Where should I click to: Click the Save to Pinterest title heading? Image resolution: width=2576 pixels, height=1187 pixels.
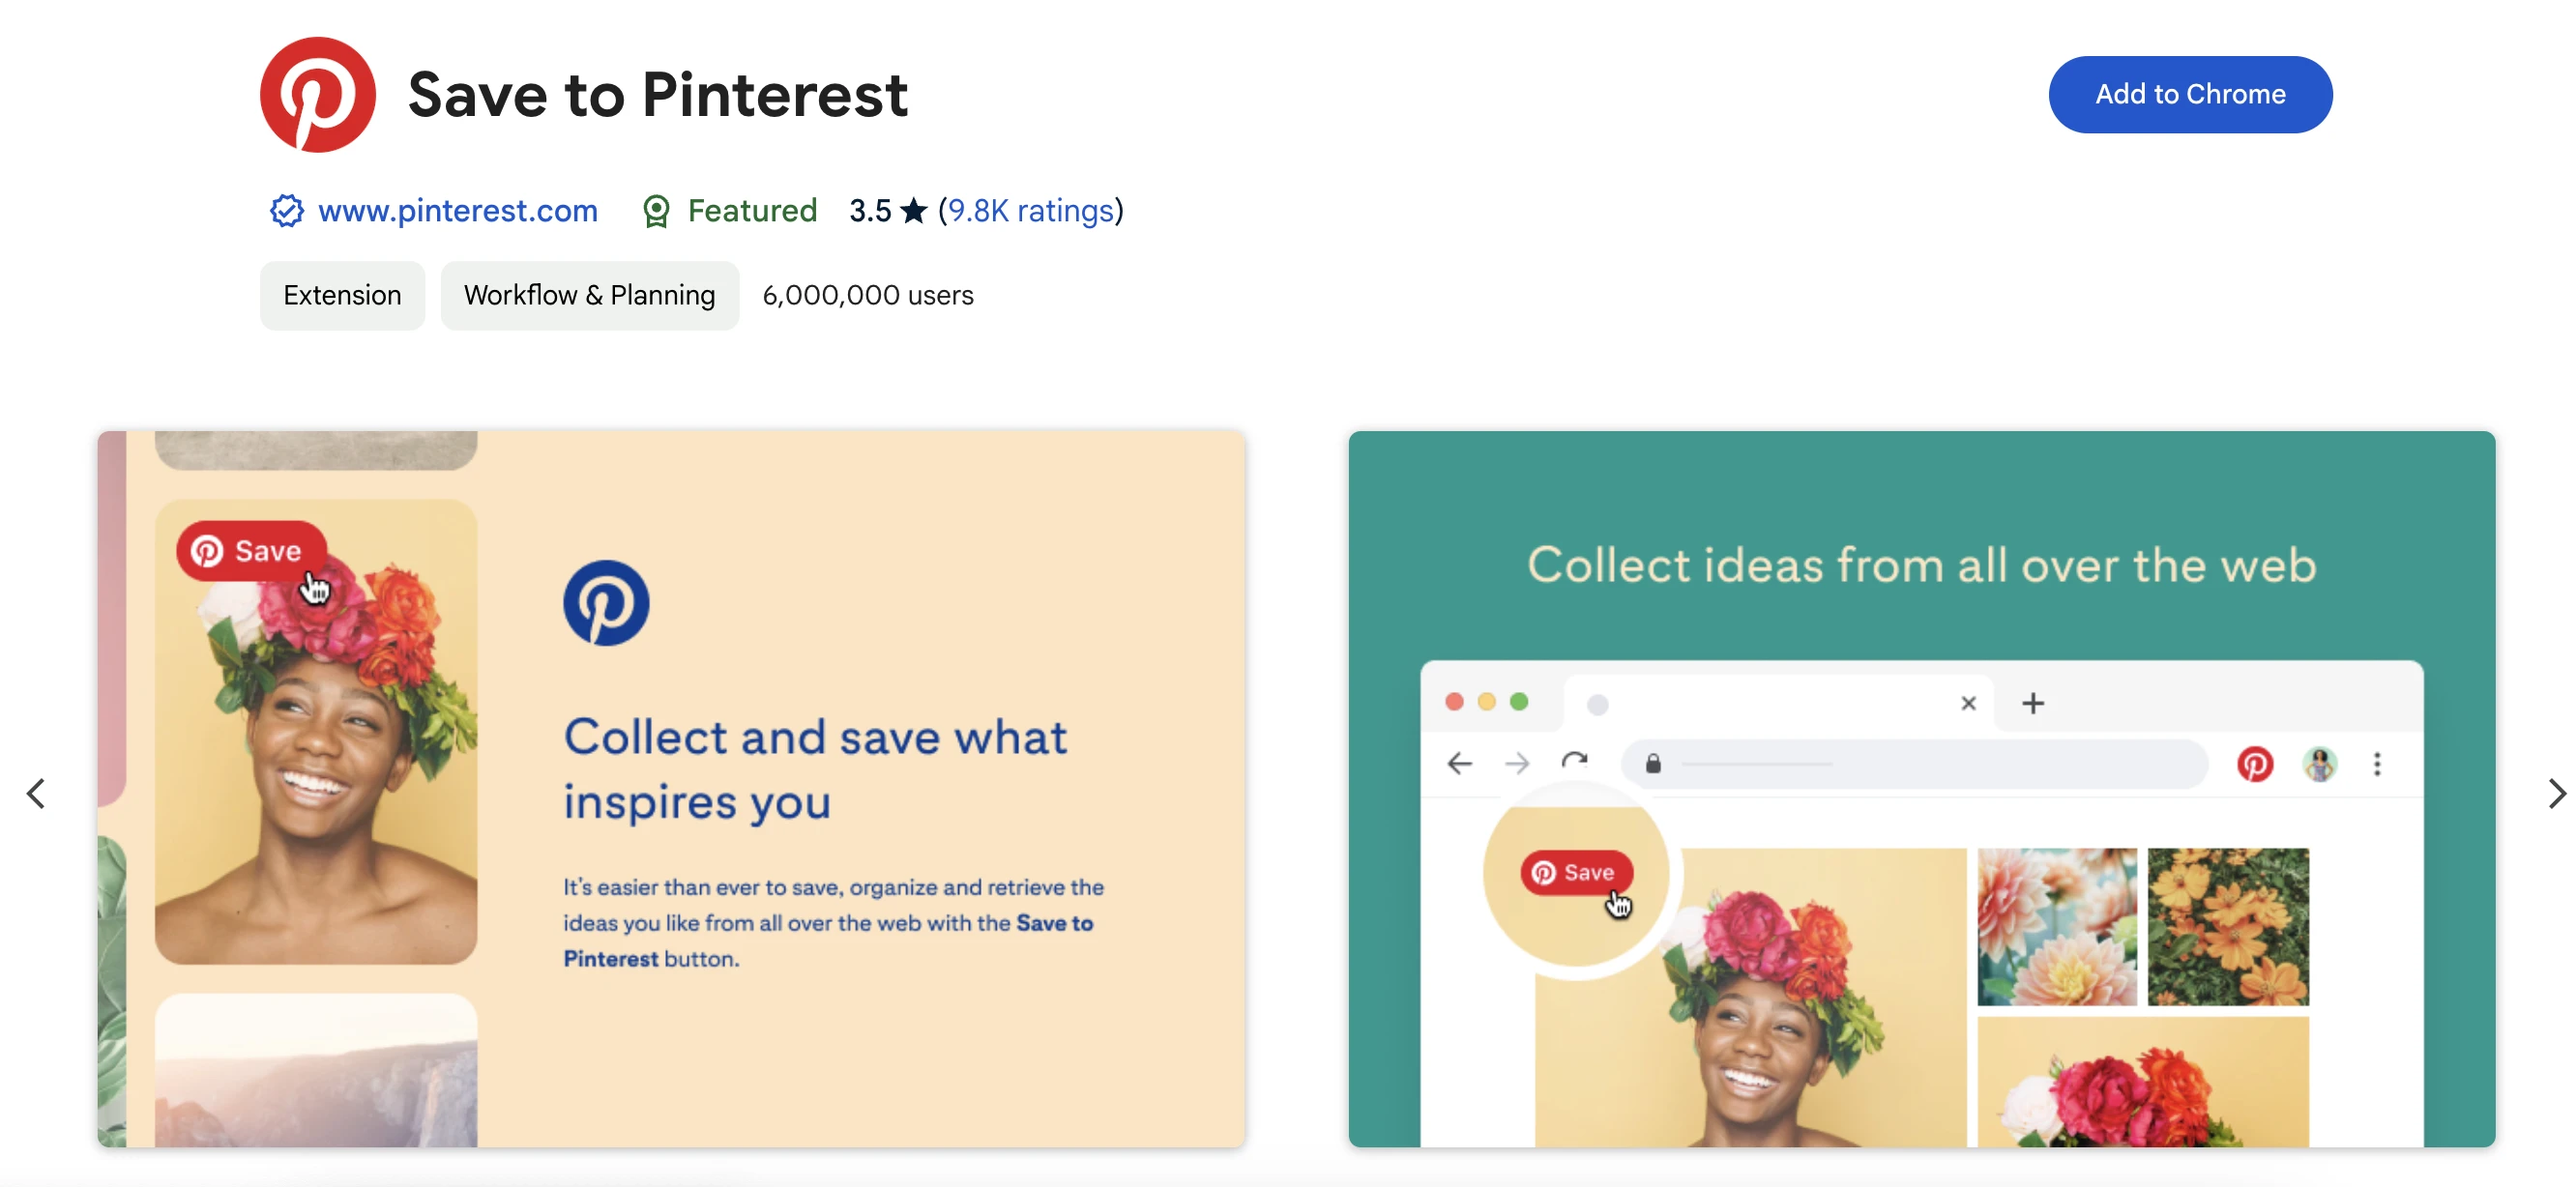pos(657,95)
